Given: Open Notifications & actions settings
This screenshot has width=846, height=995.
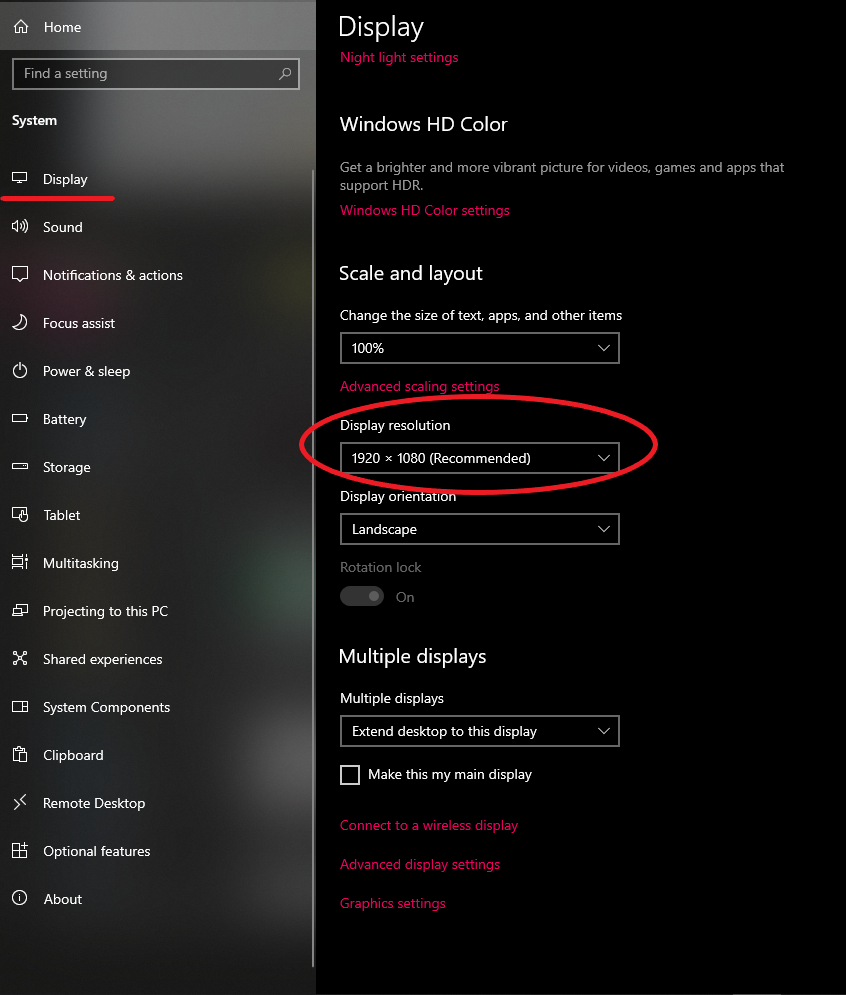Looking at the screenshot, I should [156, 275].
